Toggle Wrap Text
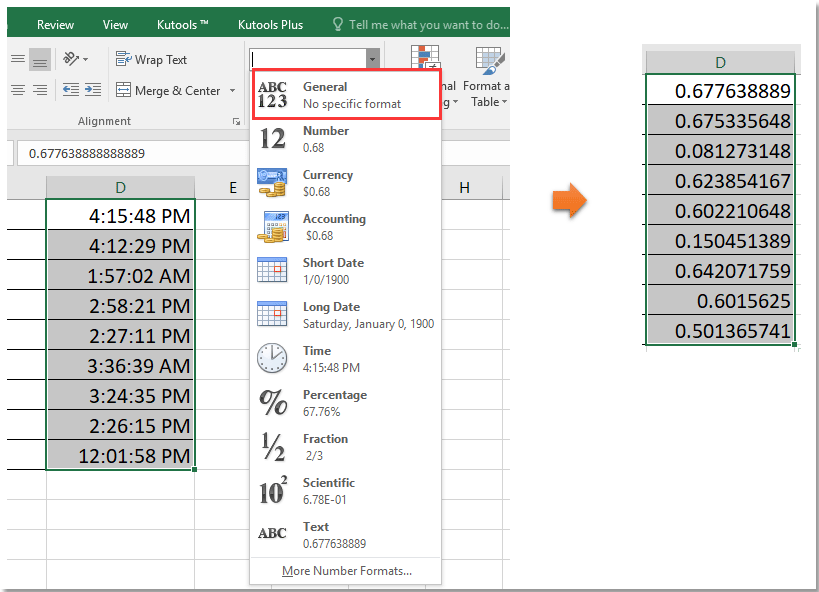The width and height of the screenshot is (819, 592). coord(151,59)
